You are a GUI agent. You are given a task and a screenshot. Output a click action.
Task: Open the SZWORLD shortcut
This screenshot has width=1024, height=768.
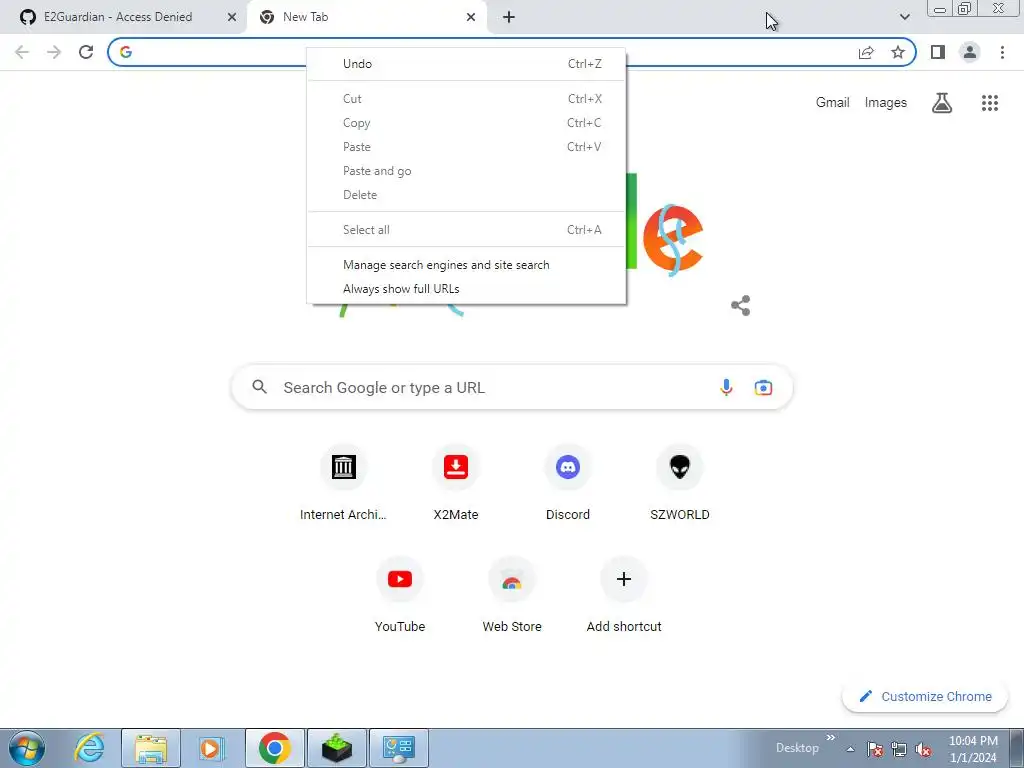680,483
